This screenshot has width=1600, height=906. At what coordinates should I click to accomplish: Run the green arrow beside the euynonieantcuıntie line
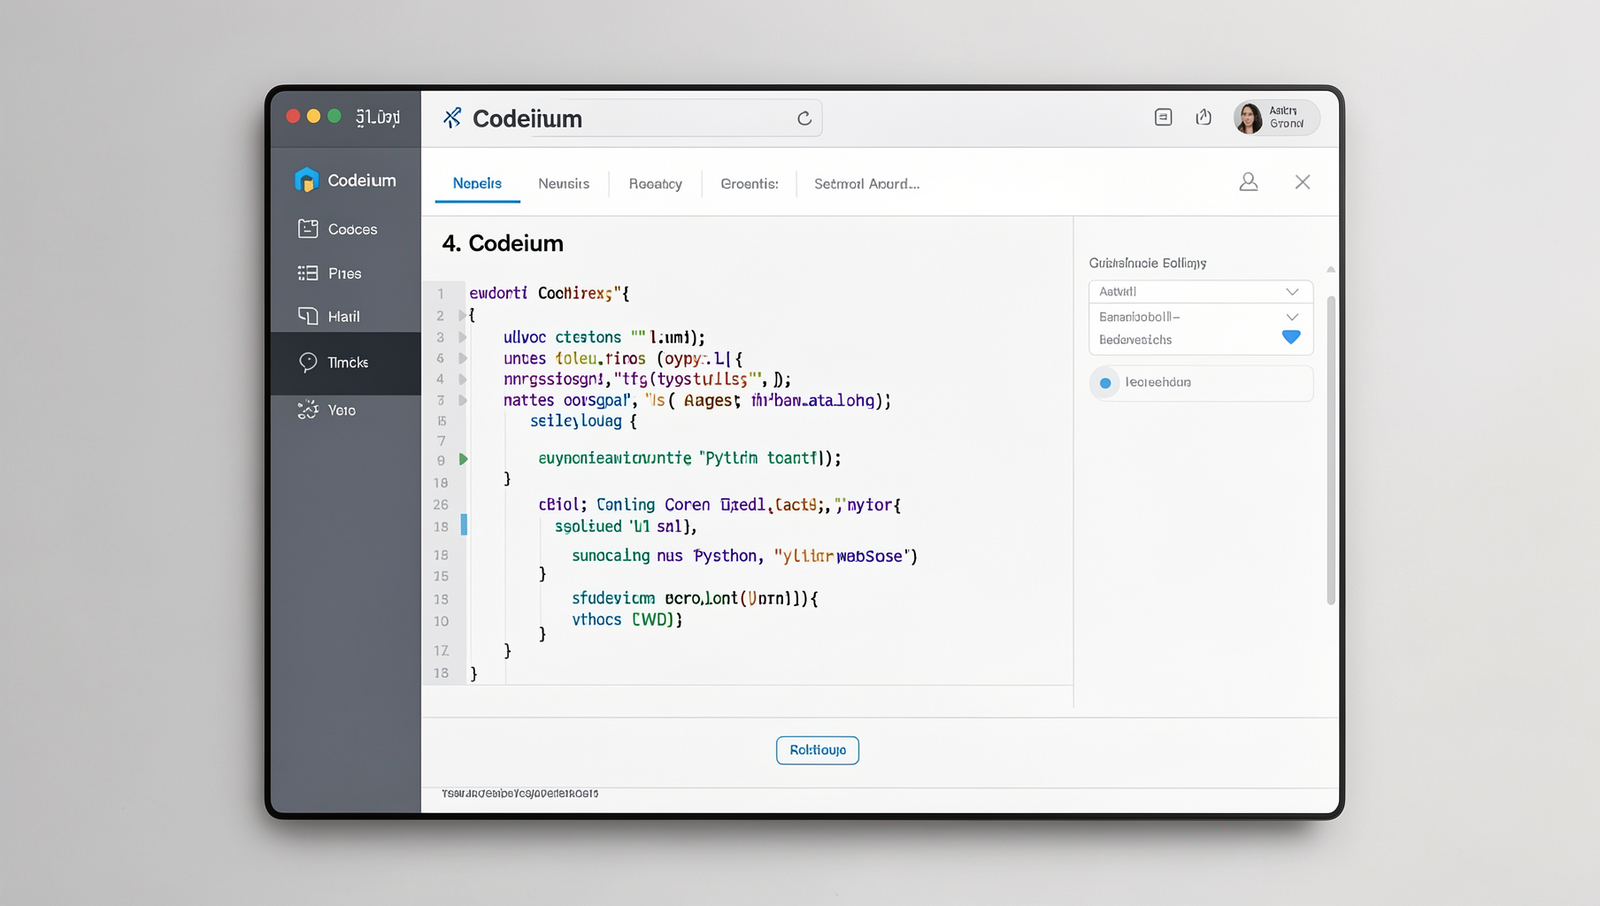pos(463,459)
